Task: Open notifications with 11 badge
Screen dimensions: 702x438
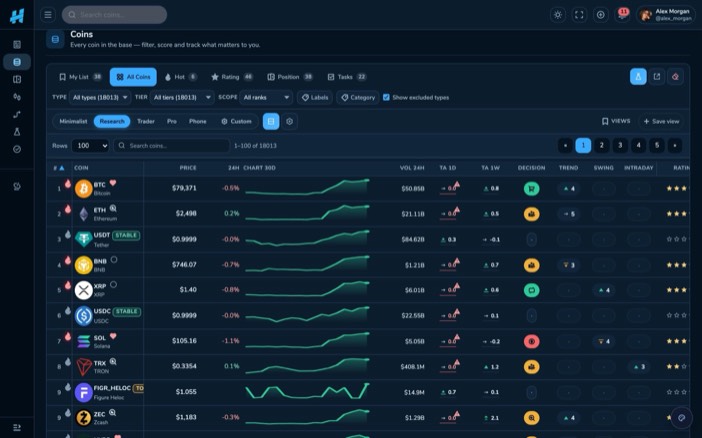Action: pos(622,15)
